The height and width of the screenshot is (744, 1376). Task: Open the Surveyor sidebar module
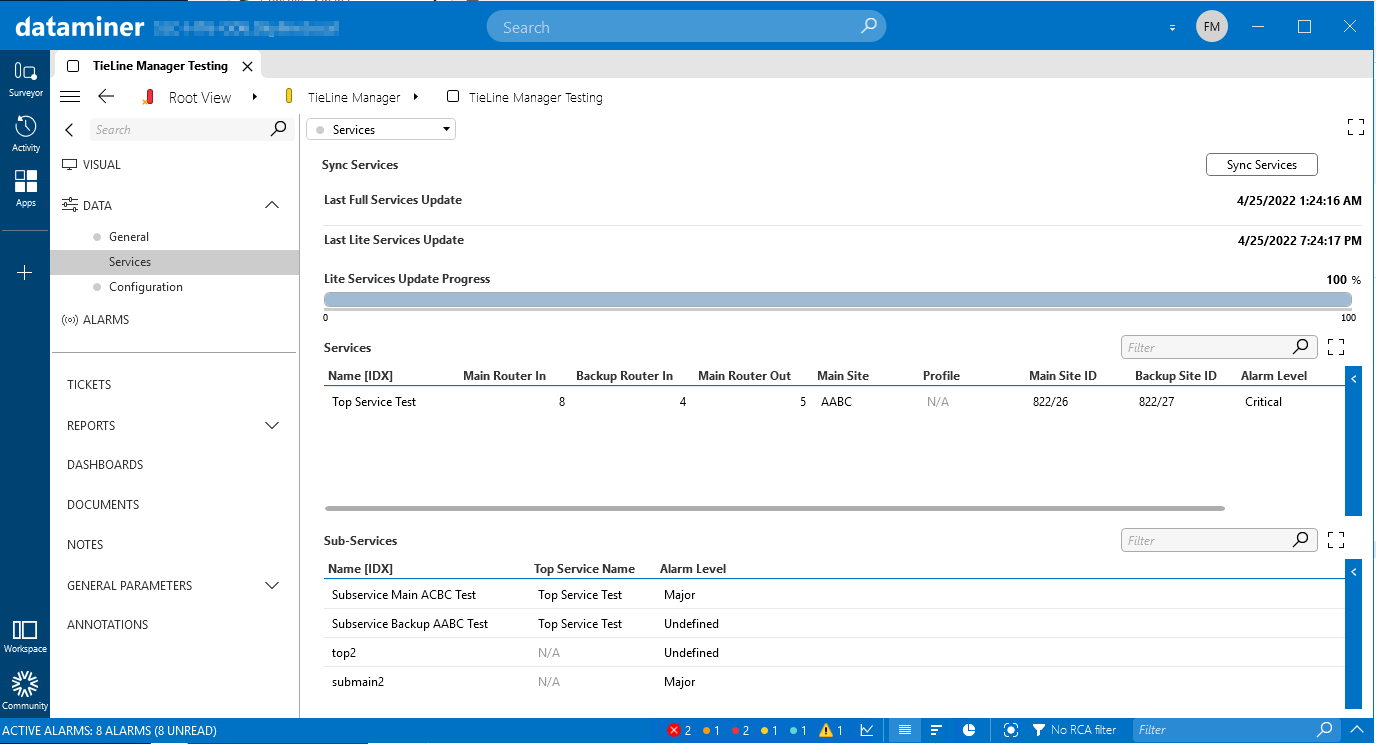coord(26,78)
